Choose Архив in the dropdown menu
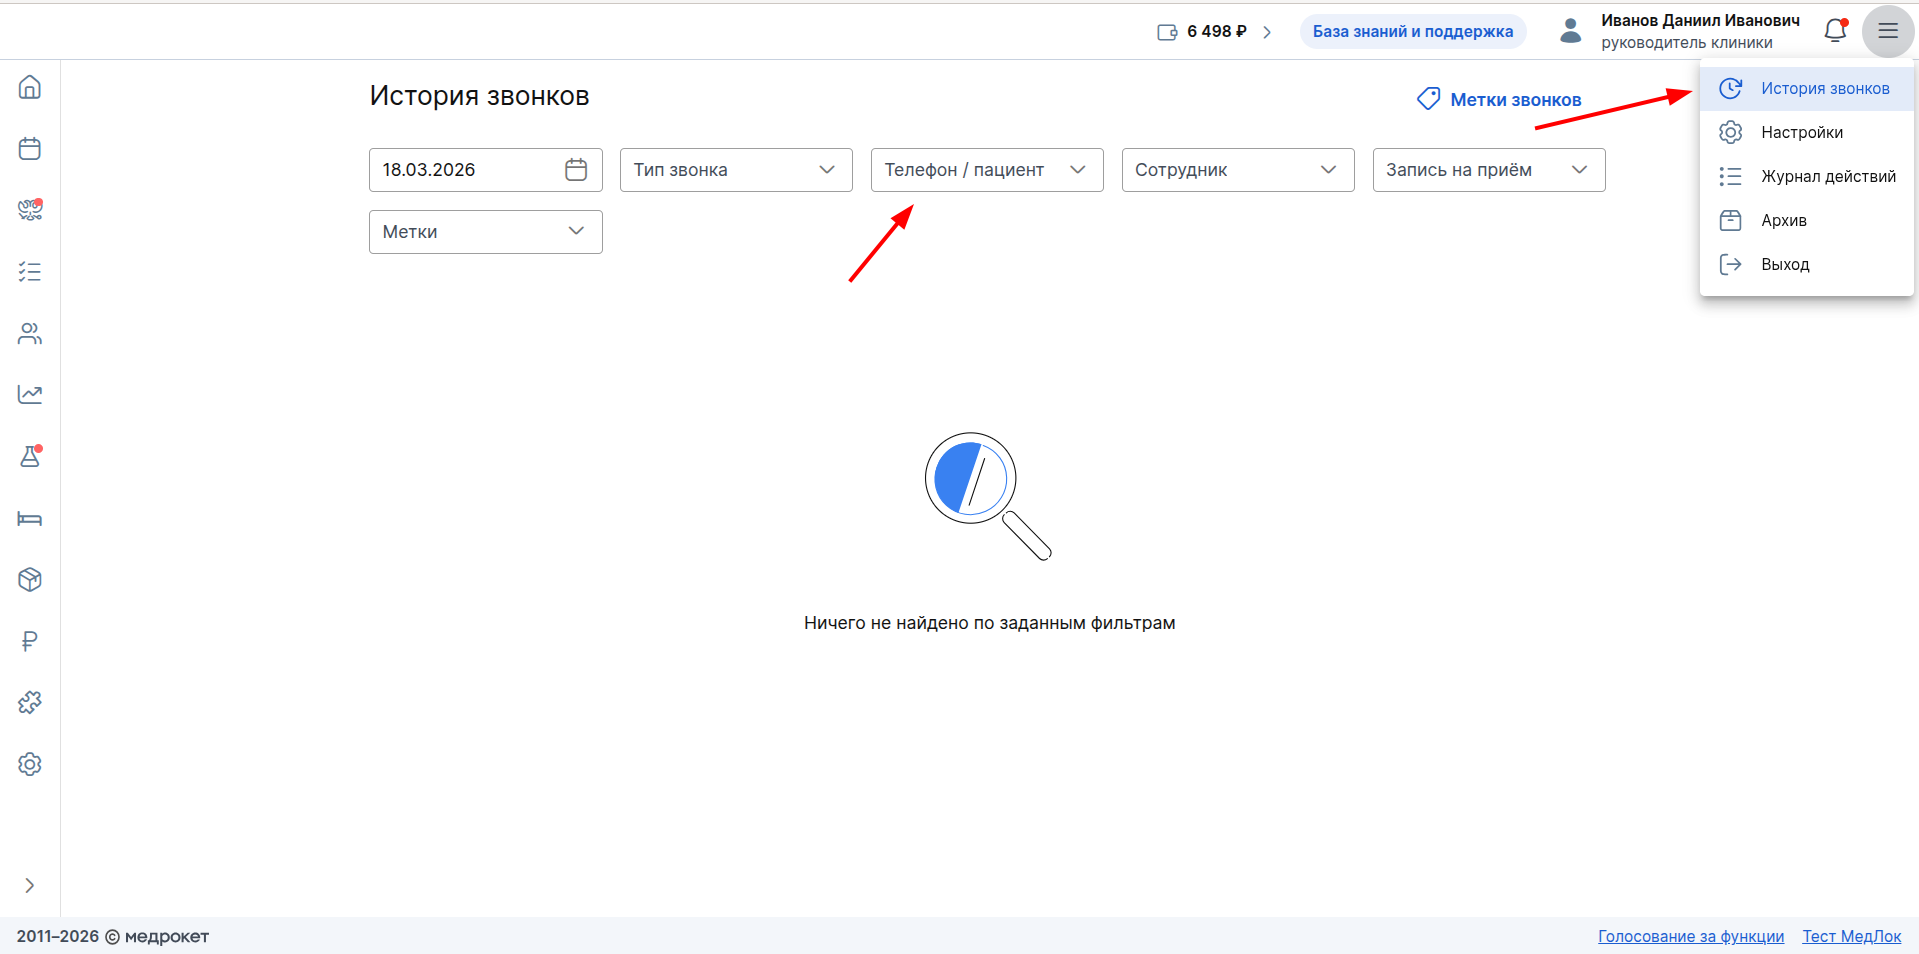Screen dimensions: 1919x954 click(1783, 221)
